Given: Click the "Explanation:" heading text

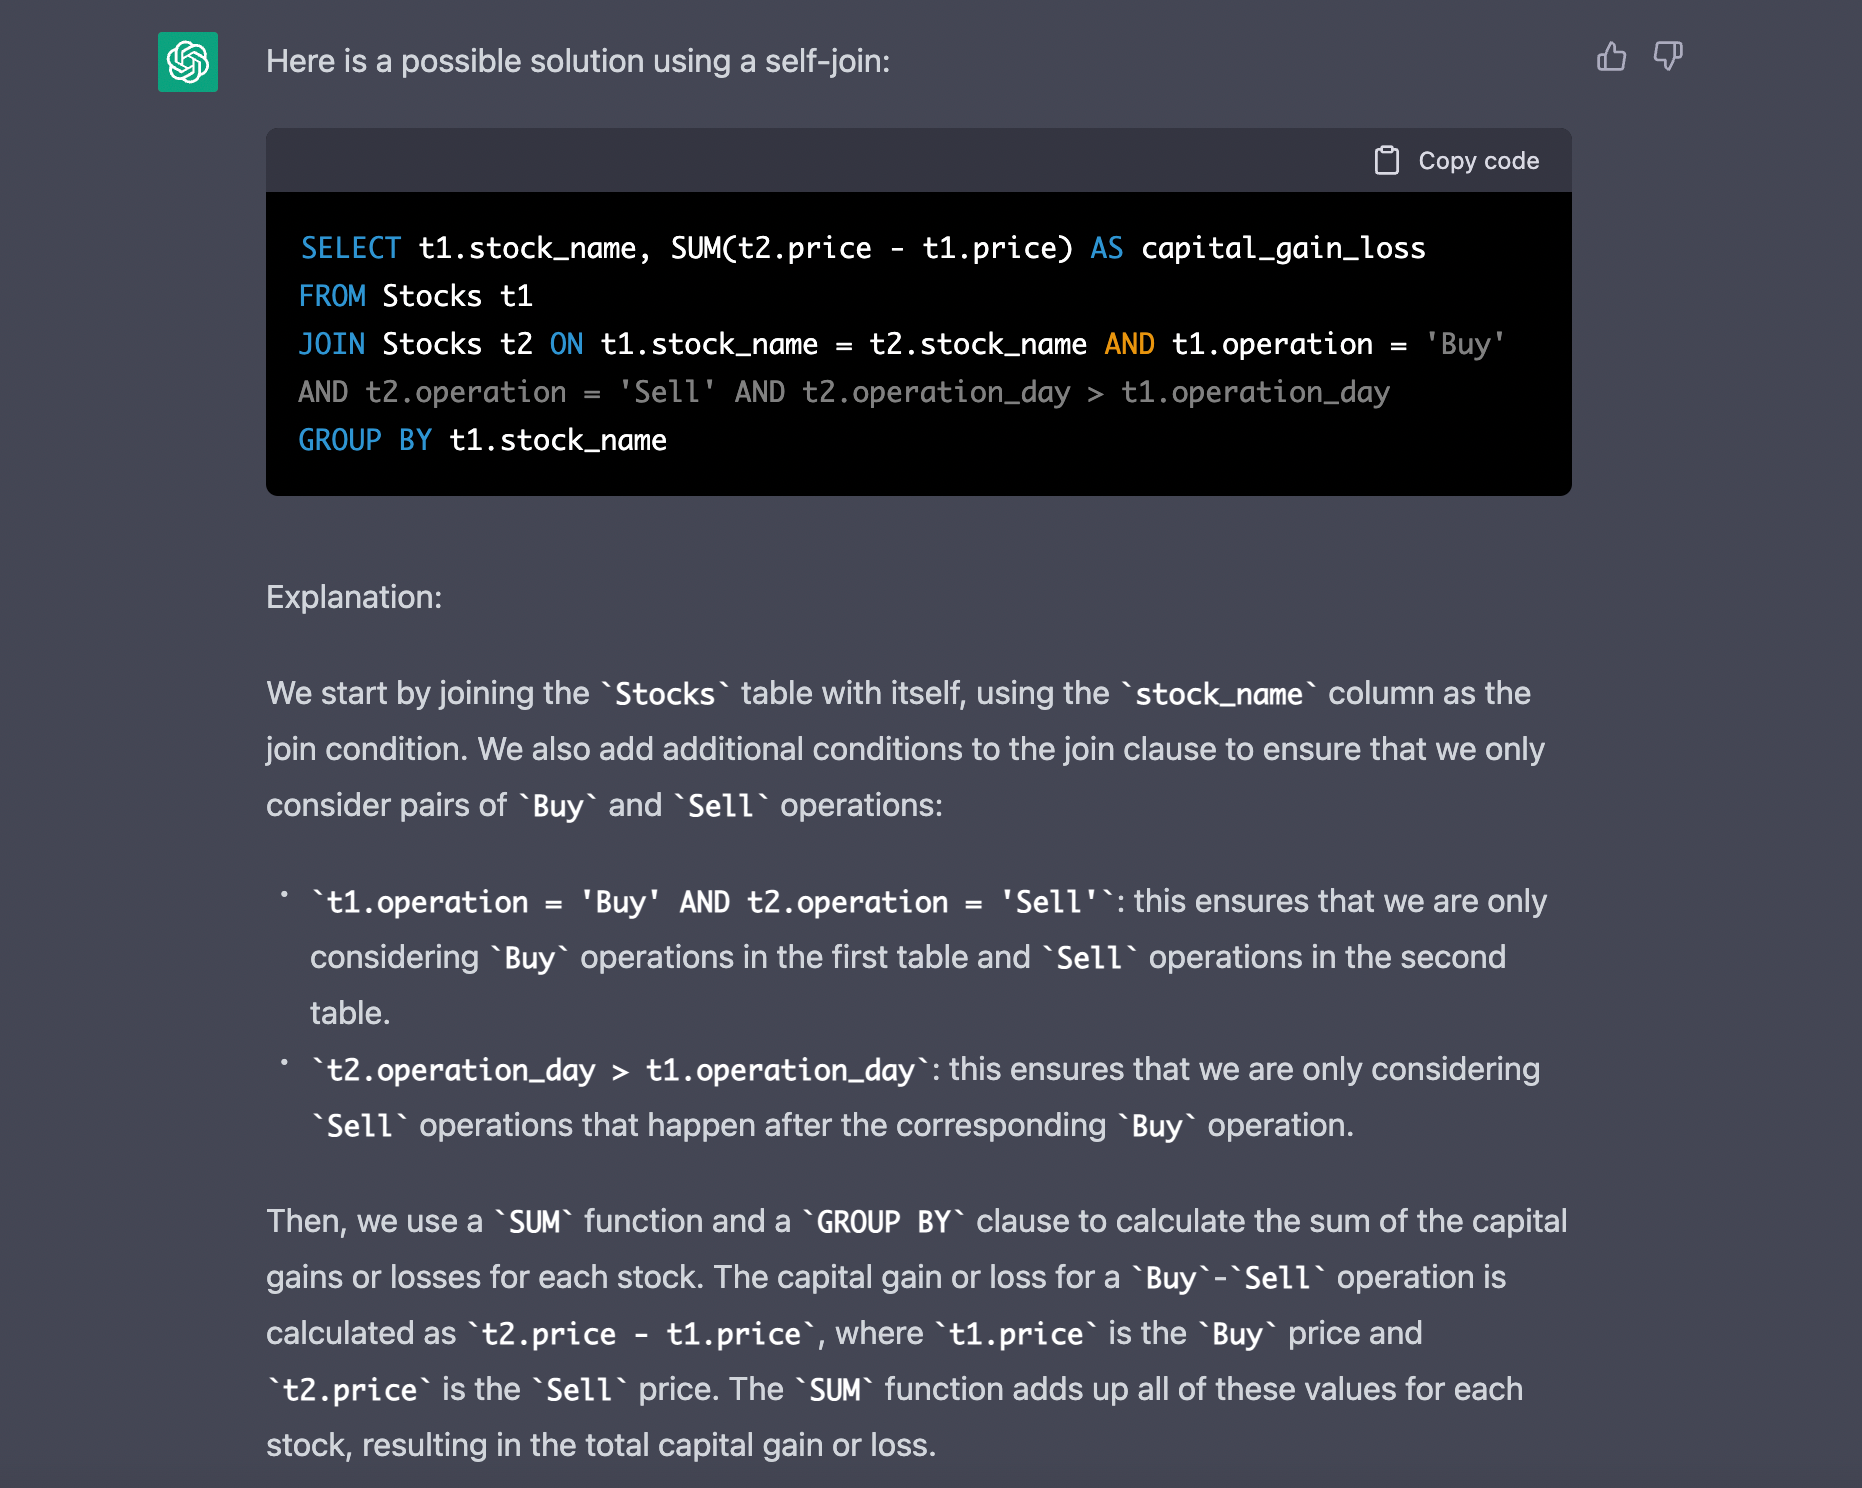Looking at the screenshot, I should coord(354,597).
